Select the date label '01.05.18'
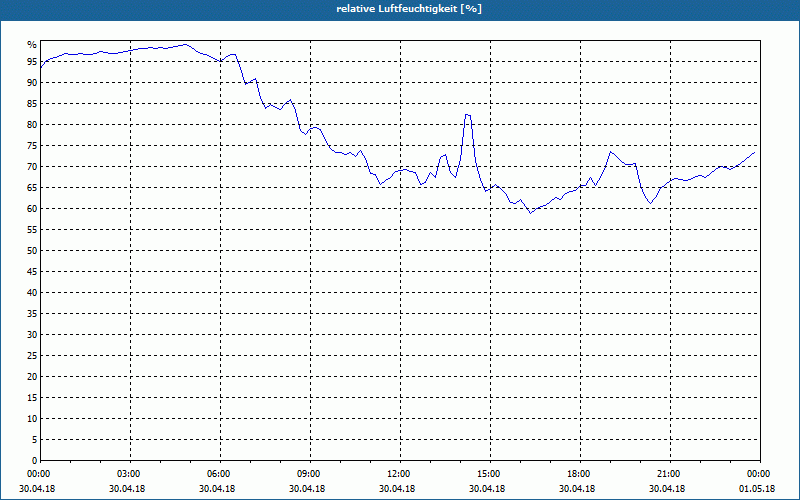 [757, 489]
